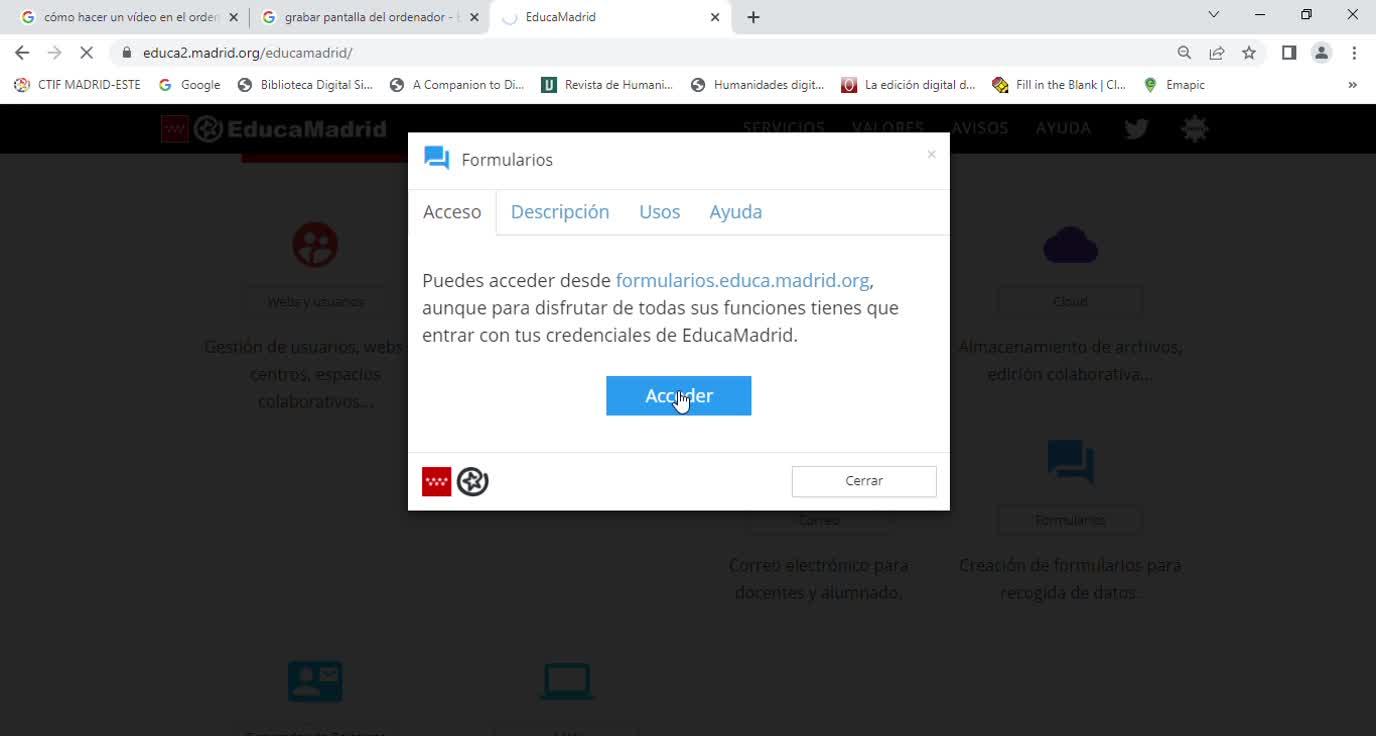This screenshot has width=1376, height=736.
Task: Click the Webs y usuarios label button
Action: pos(315,301)
